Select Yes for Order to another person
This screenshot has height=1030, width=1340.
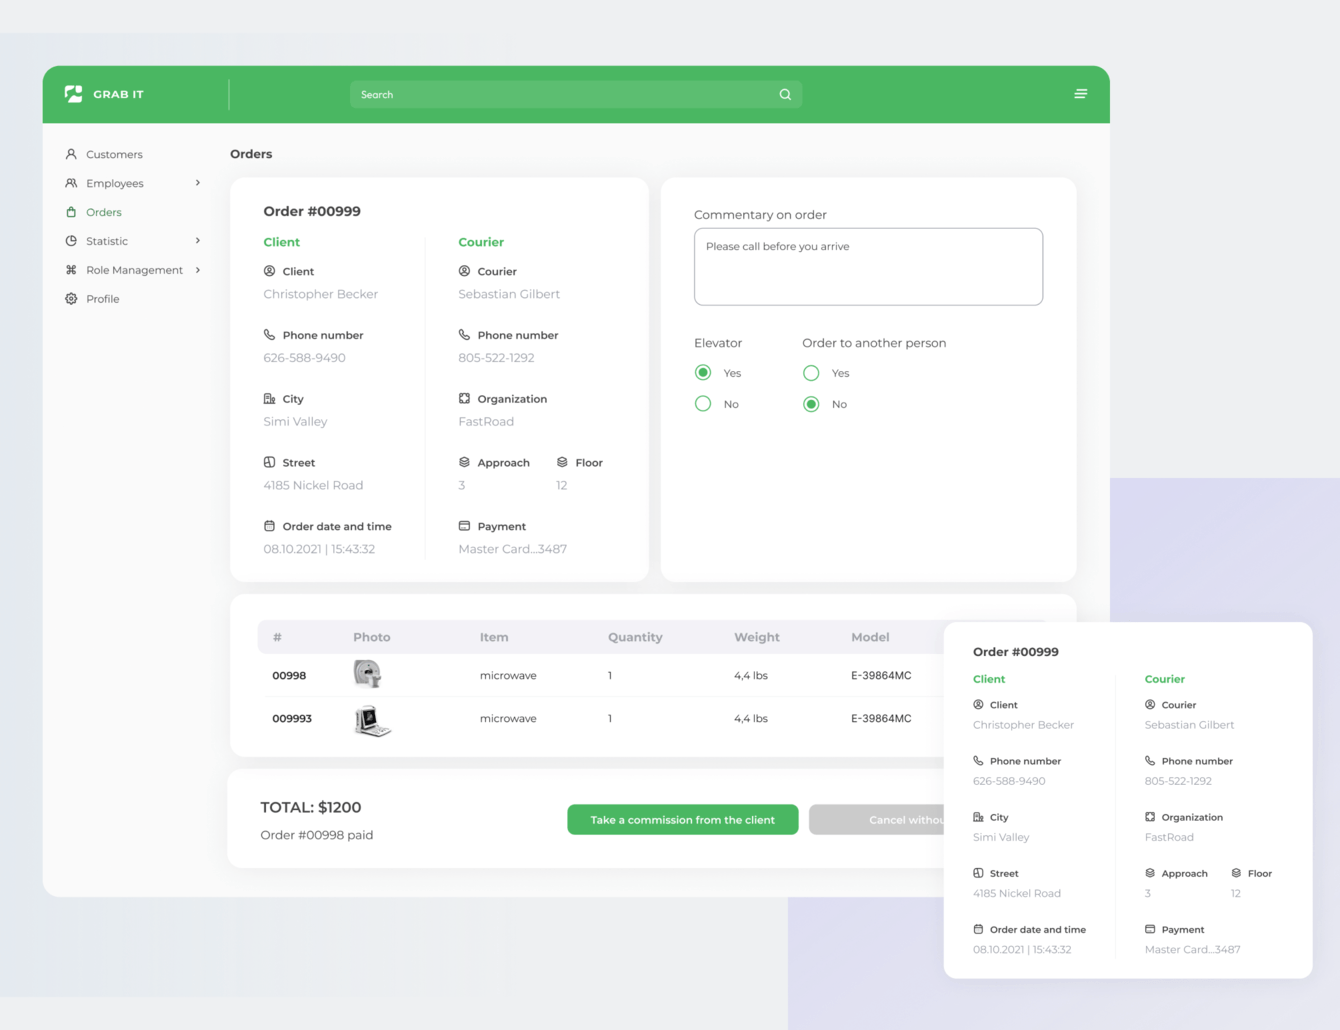coord(811,373)
